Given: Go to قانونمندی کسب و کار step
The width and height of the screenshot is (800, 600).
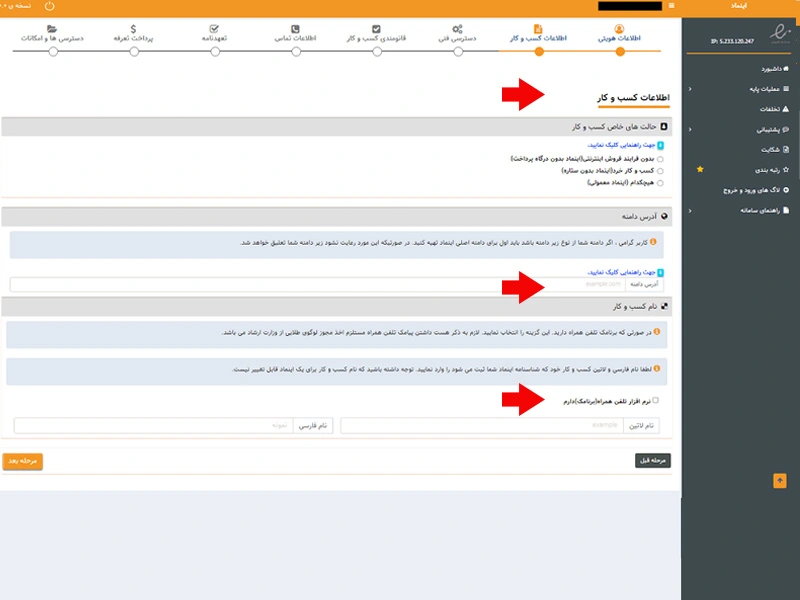Looking at the screenshot, I should 377,38.
